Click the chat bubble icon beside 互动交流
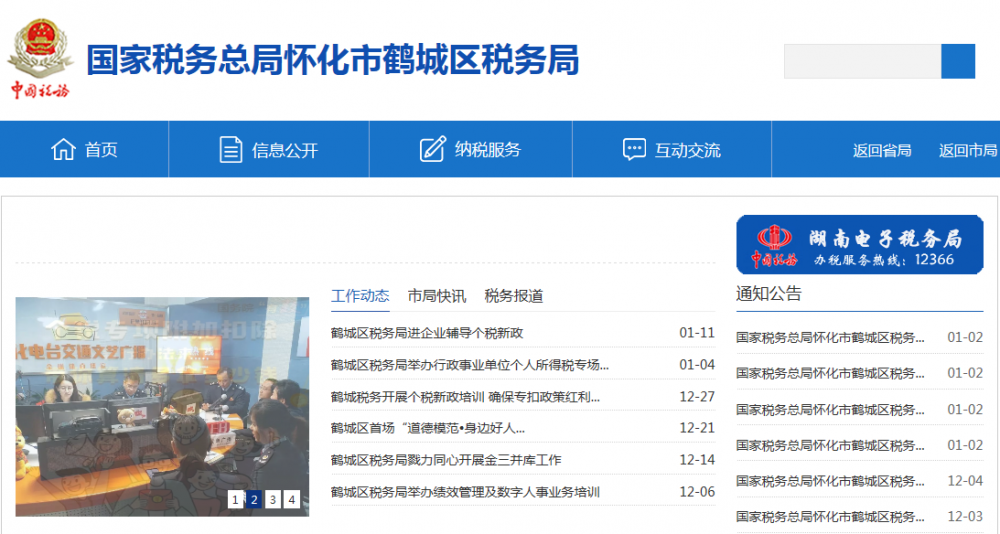Screen dimensions: 1000x534 click(634, 150)
